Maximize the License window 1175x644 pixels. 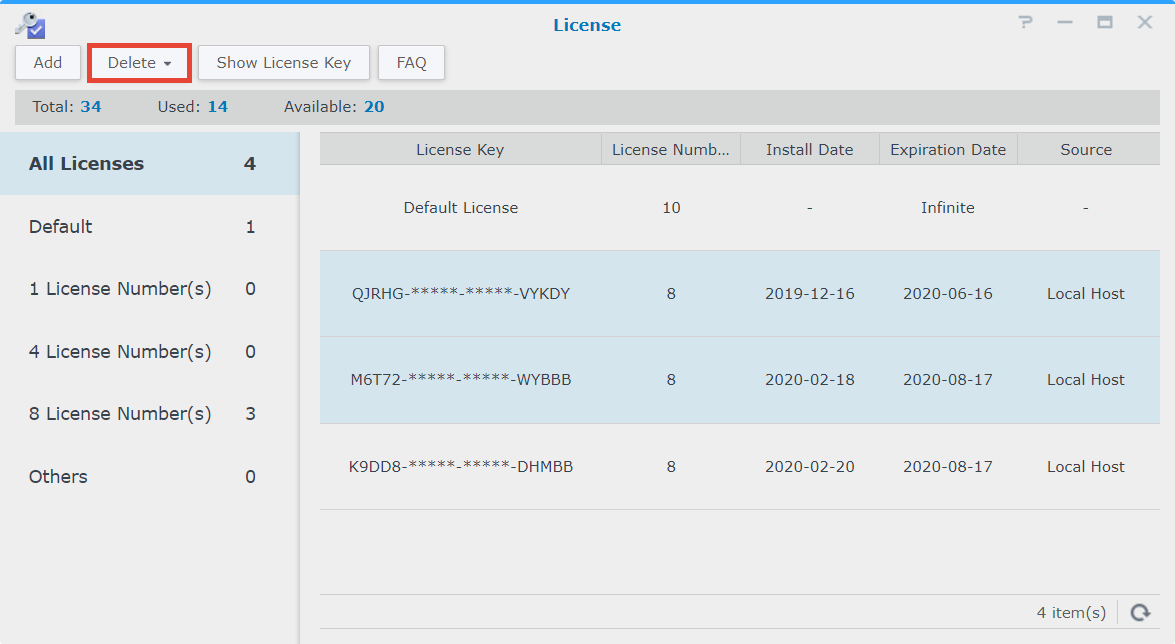point(1105,22)
